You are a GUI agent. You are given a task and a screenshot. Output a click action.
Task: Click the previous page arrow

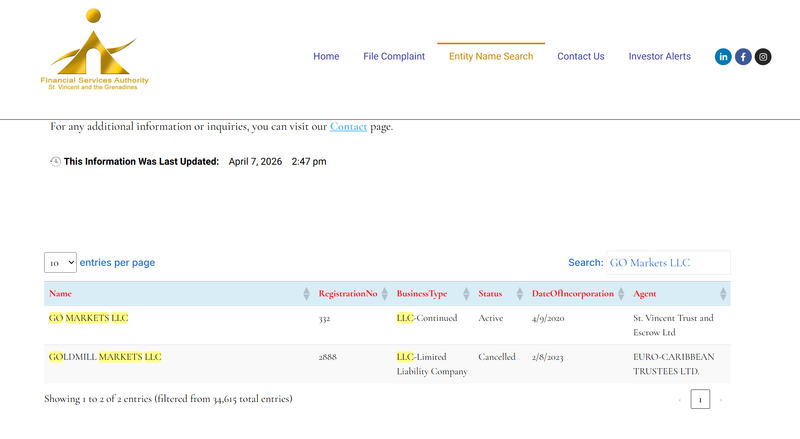click(x=680, y=400)
